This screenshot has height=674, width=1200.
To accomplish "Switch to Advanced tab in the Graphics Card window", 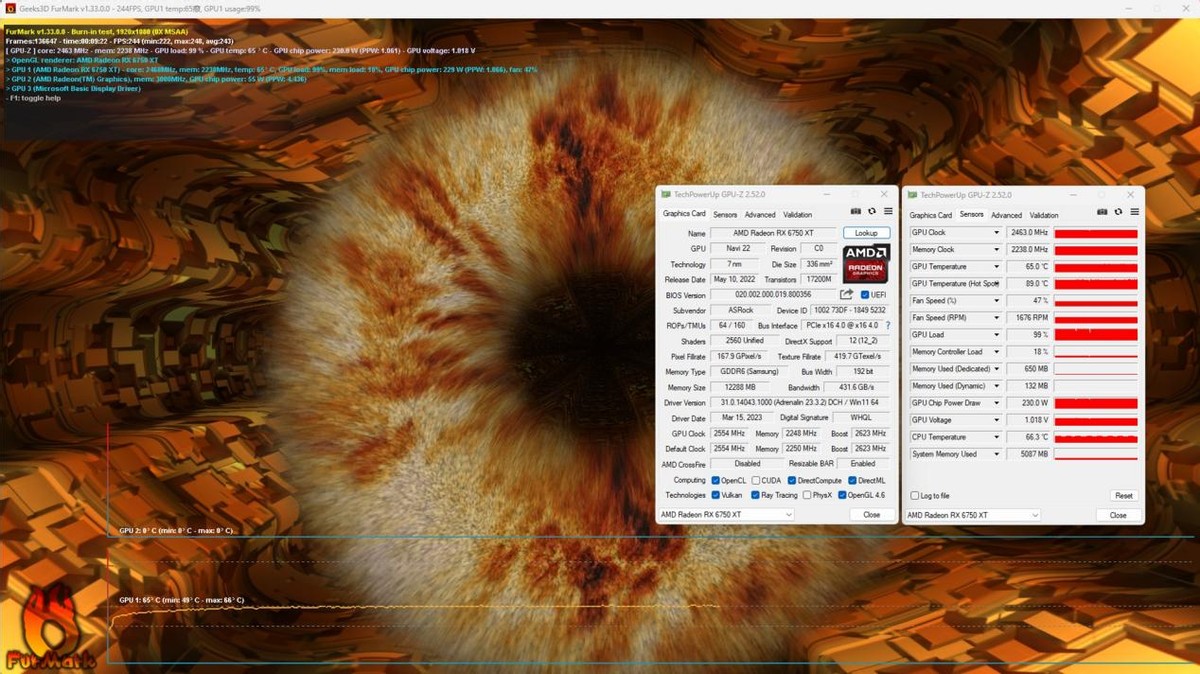I will 759,215.
